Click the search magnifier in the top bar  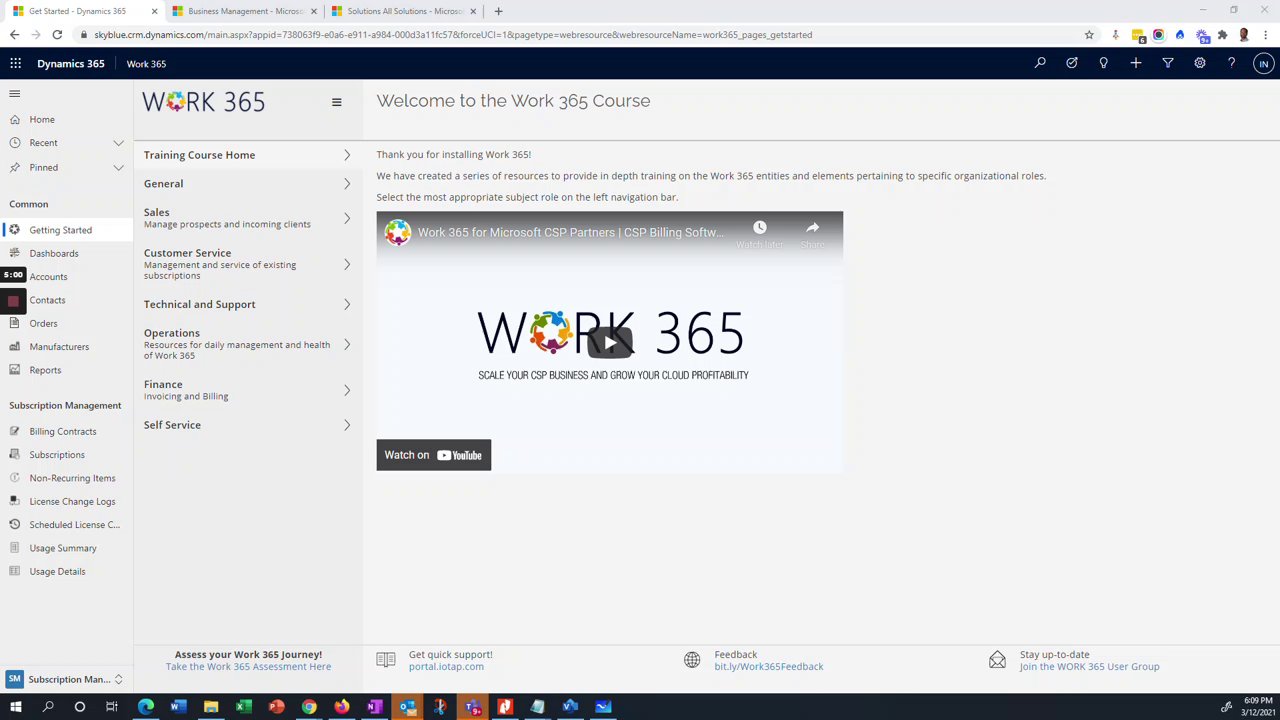1040,63
